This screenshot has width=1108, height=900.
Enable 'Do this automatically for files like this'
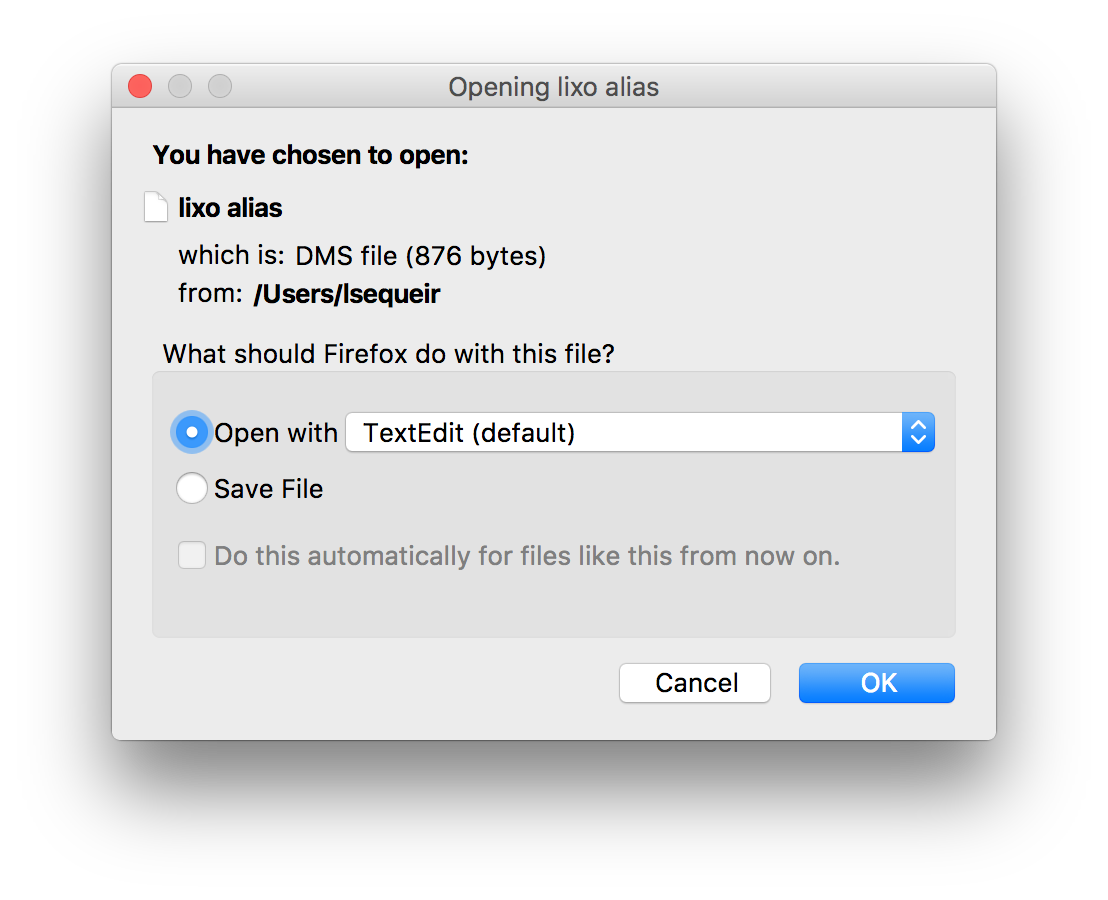191,555
